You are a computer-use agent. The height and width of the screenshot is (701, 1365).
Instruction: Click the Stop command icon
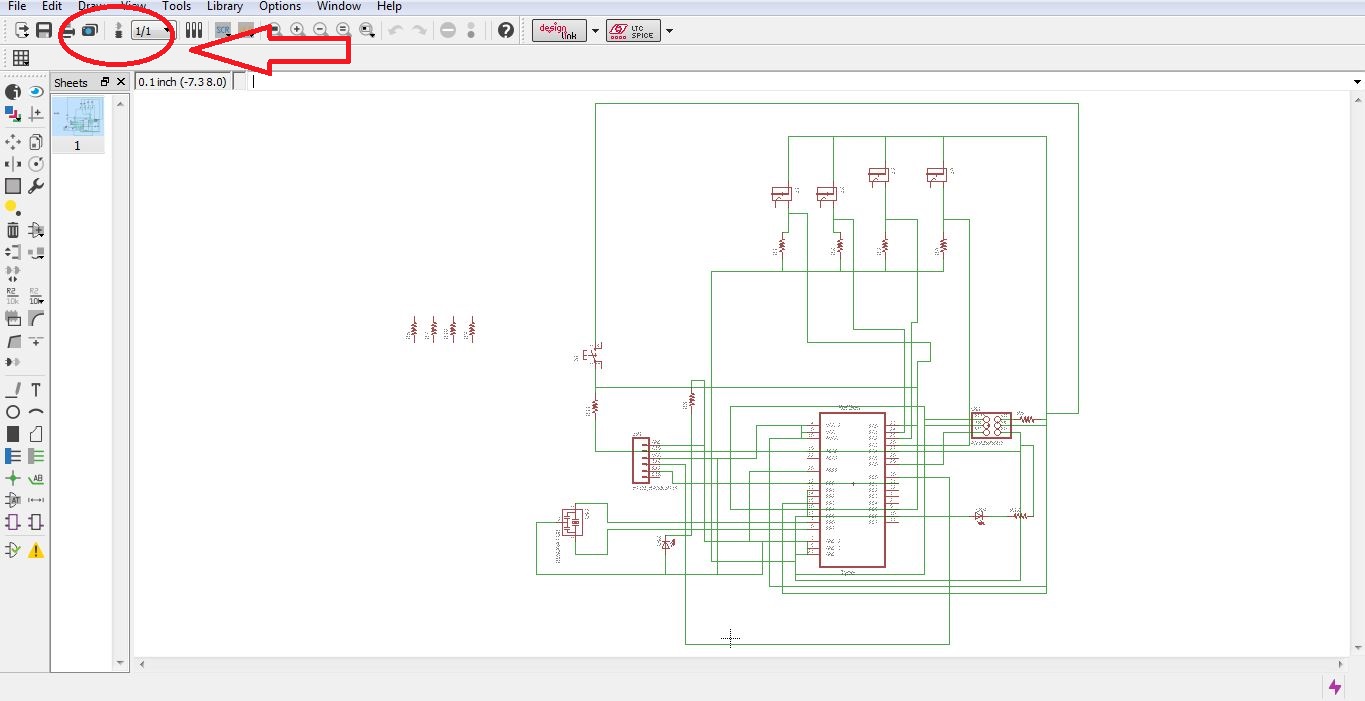tap(448, 31)
